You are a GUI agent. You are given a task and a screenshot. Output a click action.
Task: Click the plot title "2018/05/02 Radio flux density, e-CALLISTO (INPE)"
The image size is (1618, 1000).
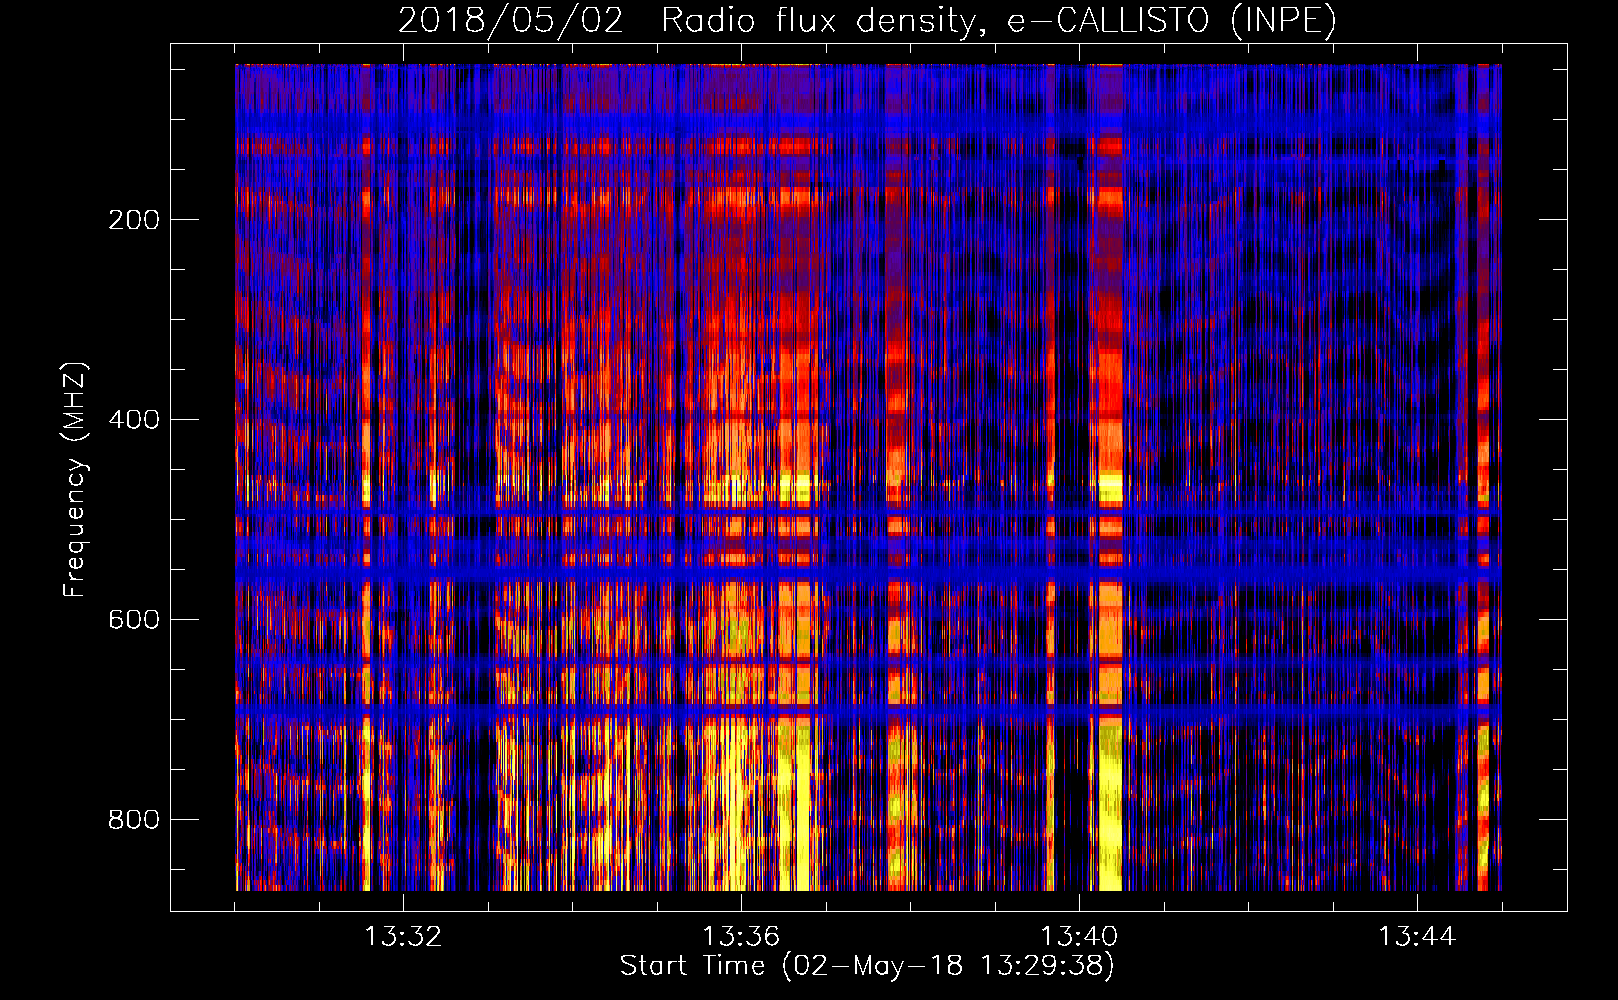coord(867,20)
